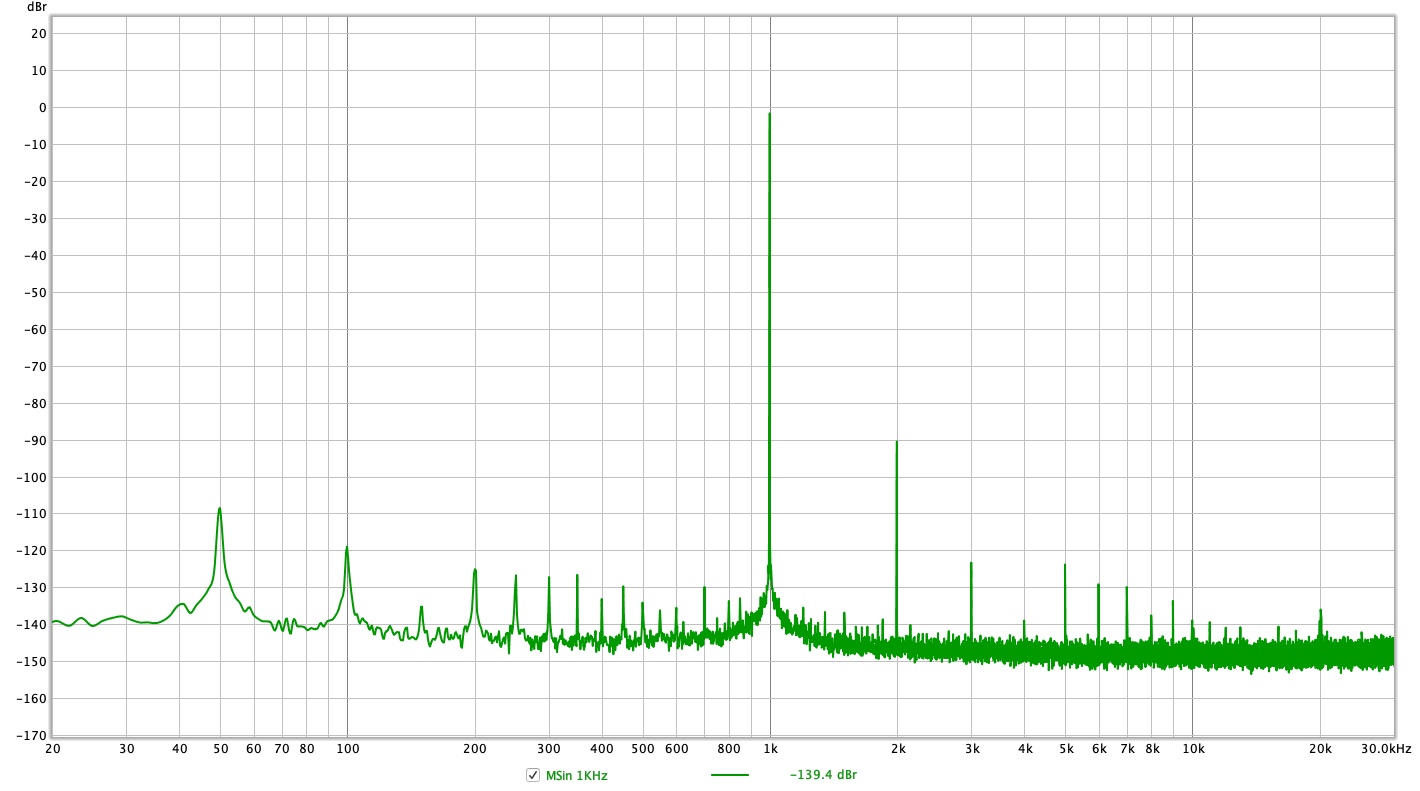Click the 800 frequency axis label
This screenshot has width=1420, height=791.
(x=730, y=748)
